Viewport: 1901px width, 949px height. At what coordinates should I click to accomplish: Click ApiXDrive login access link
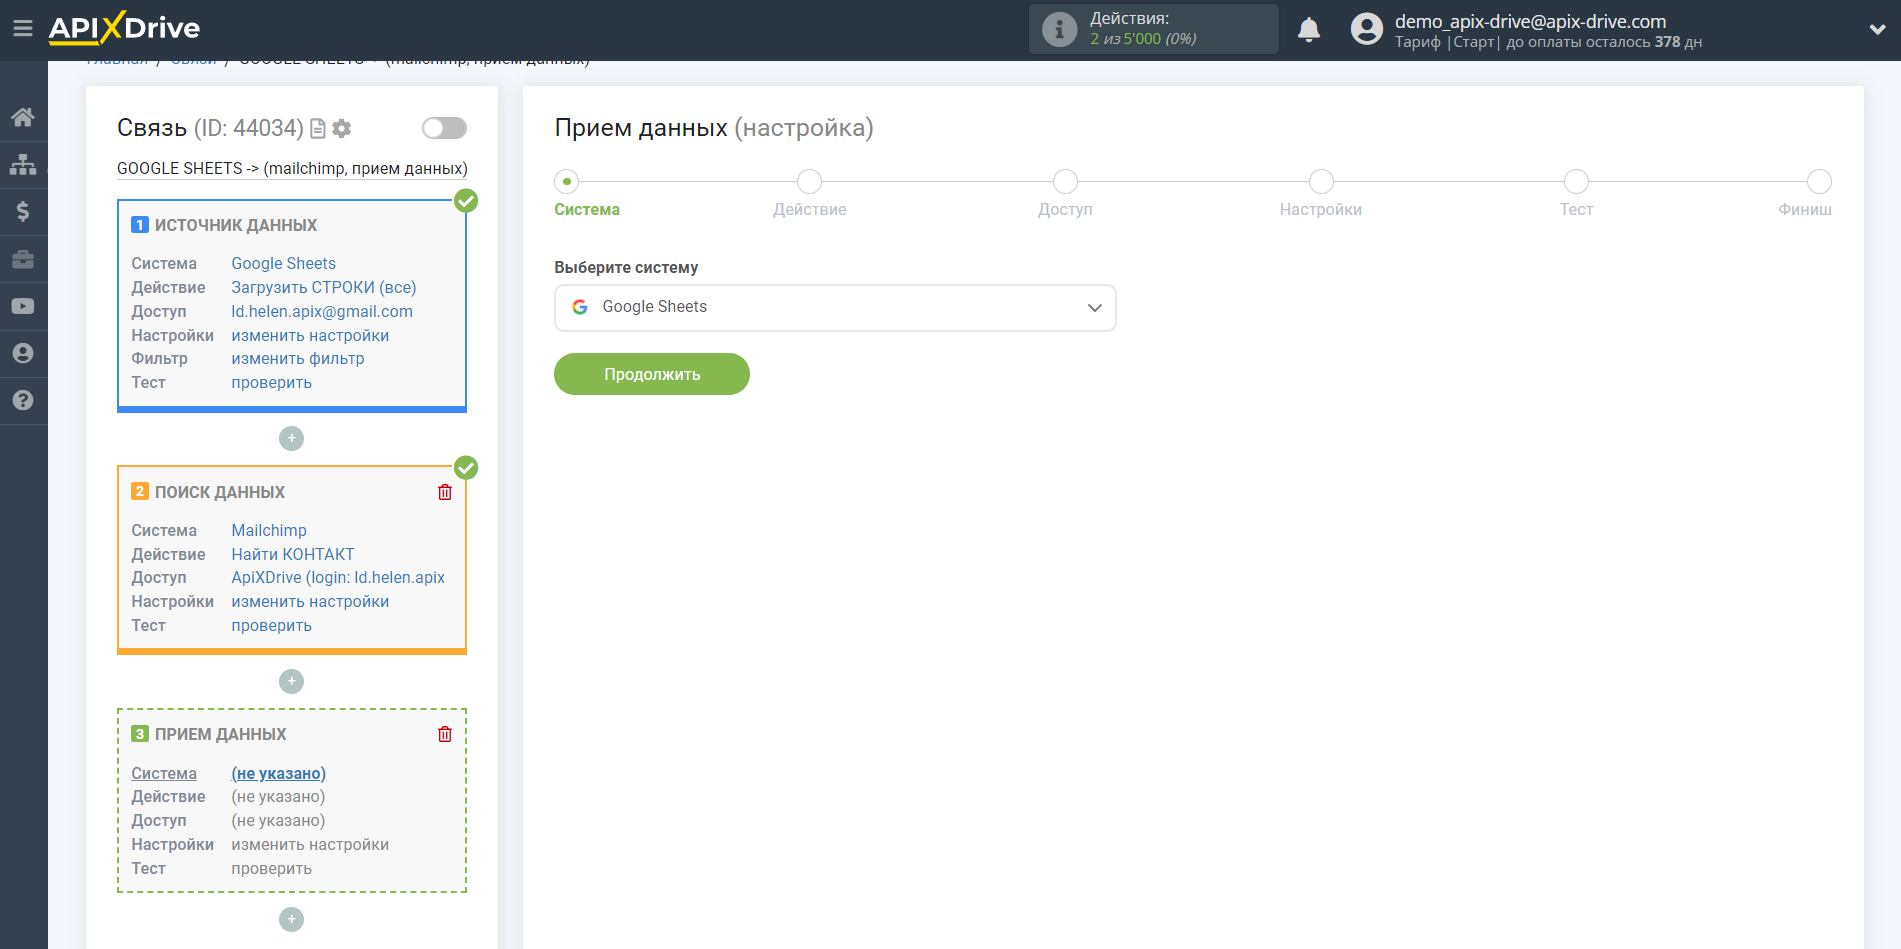tap(338, 577)
